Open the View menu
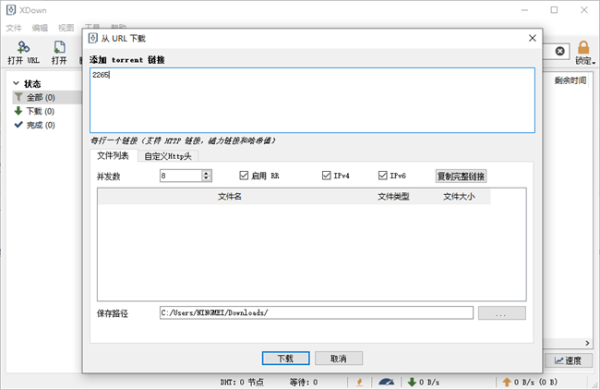Screen dimensions: 600x390 pos(66,28)
